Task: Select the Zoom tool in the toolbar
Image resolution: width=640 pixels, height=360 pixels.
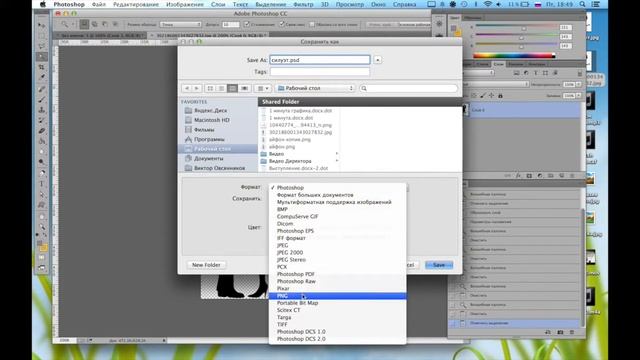Action: tap(42, 227)
